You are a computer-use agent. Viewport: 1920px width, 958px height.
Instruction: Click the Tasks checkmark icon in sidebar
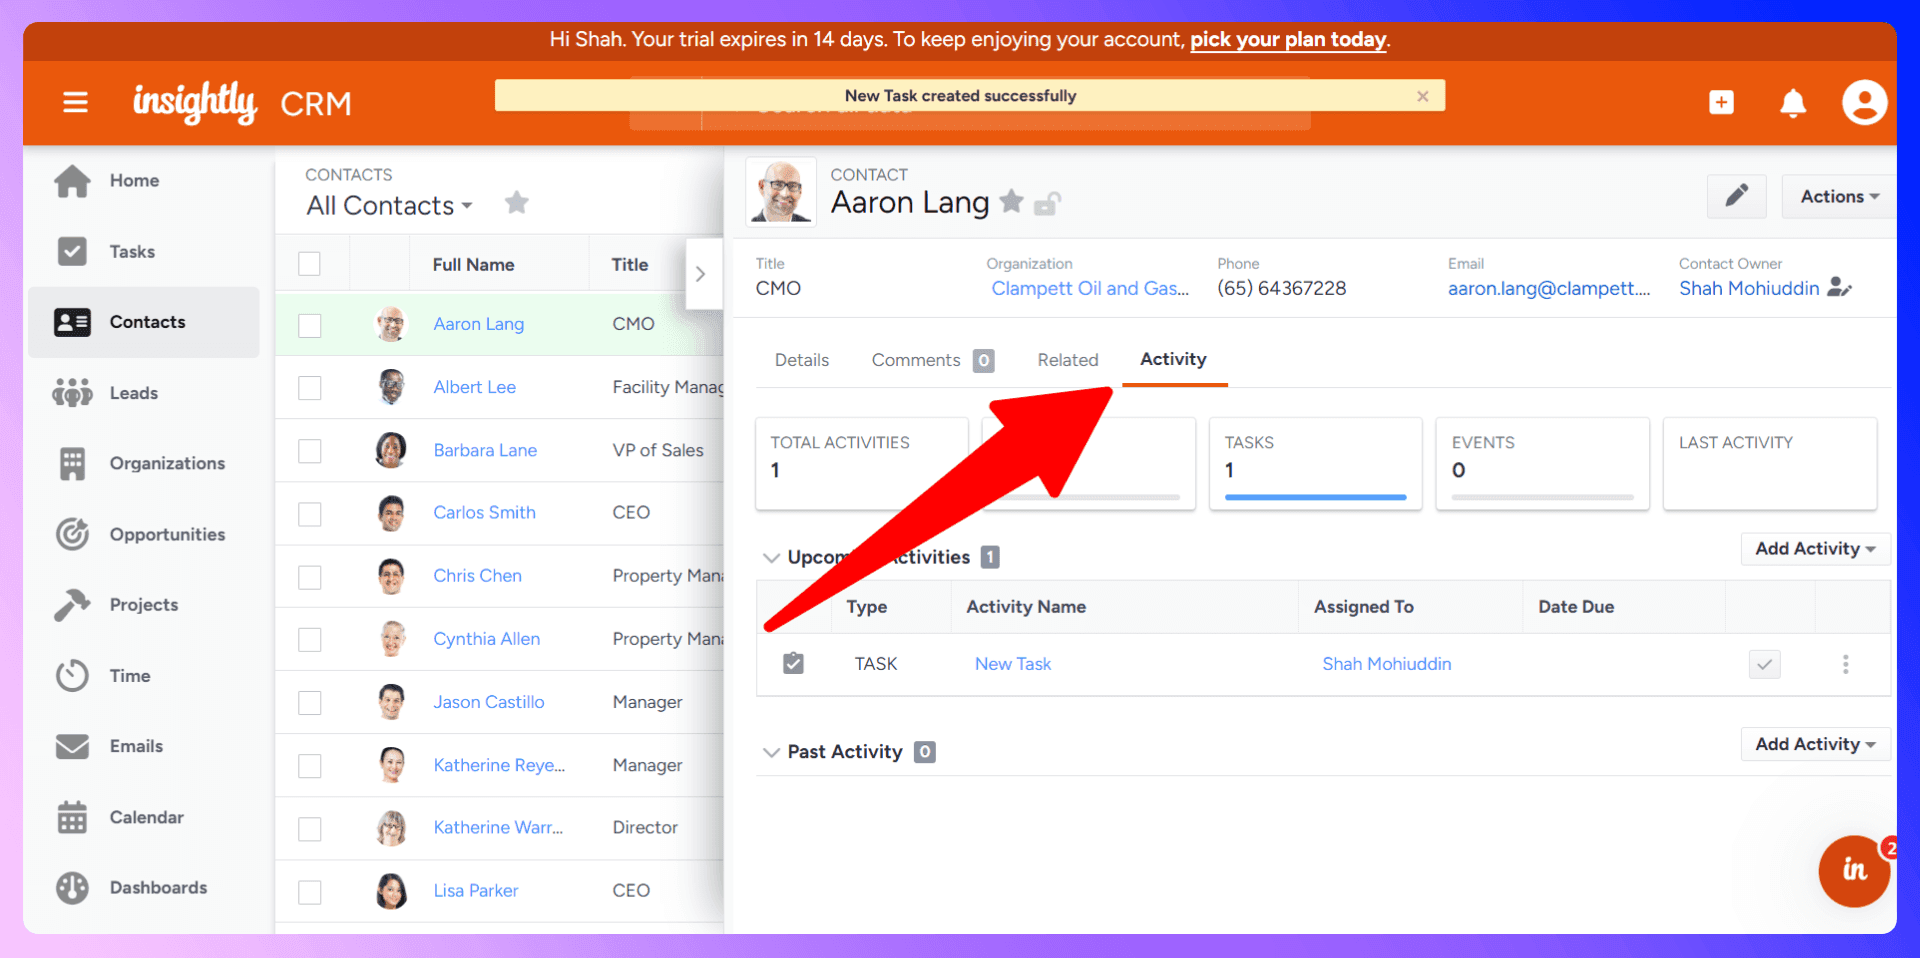coord(72,251)
